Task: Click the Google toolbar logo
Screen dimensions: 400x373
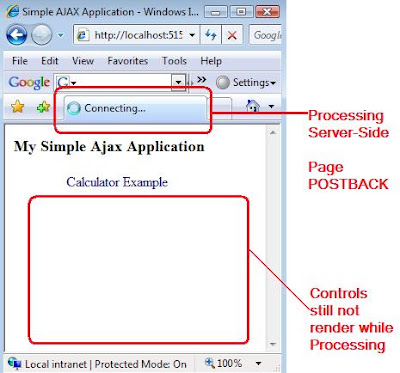Action: [x=29, y=82]
